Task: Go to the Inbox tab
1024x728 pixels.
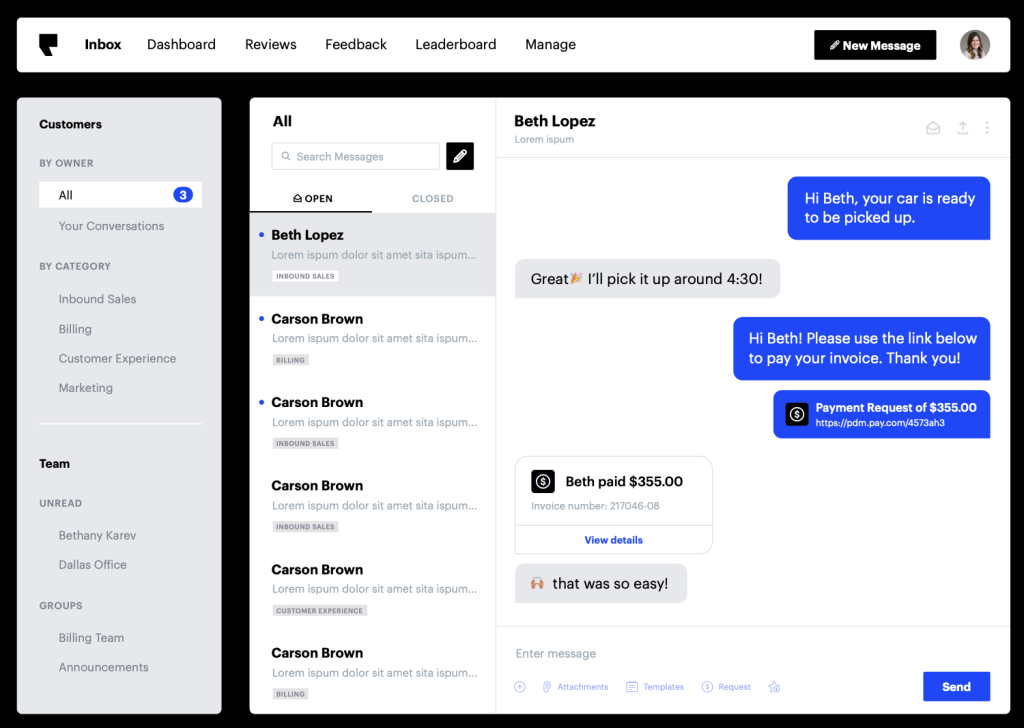Action: tap(103, 44)
